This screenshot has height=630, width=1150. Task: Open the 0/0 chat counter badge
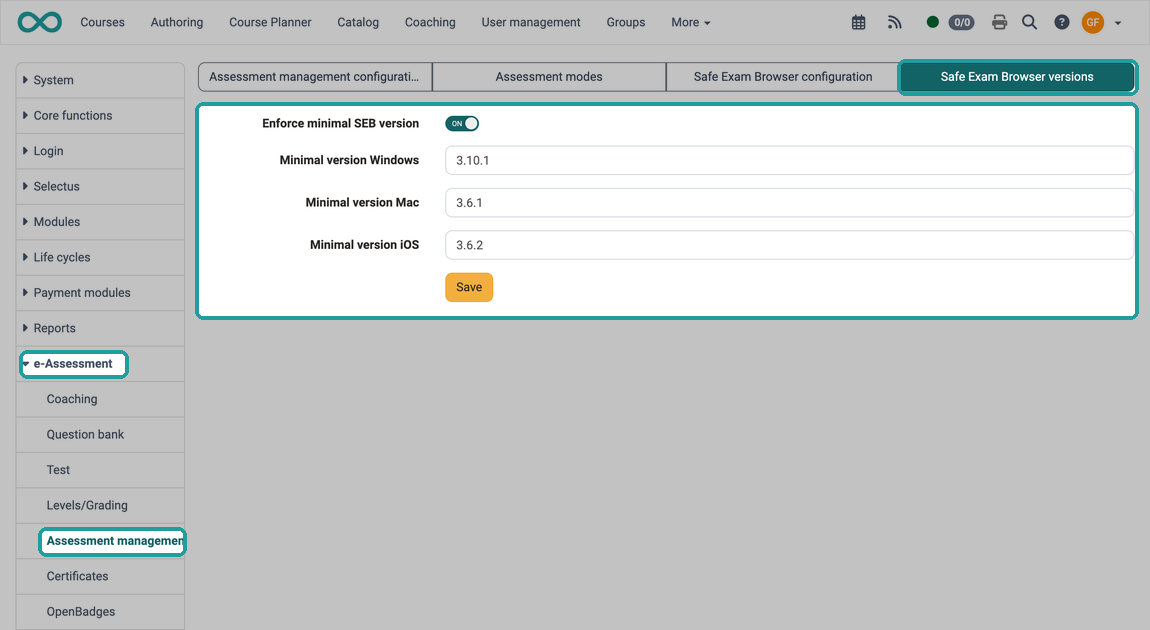(962, 22)
